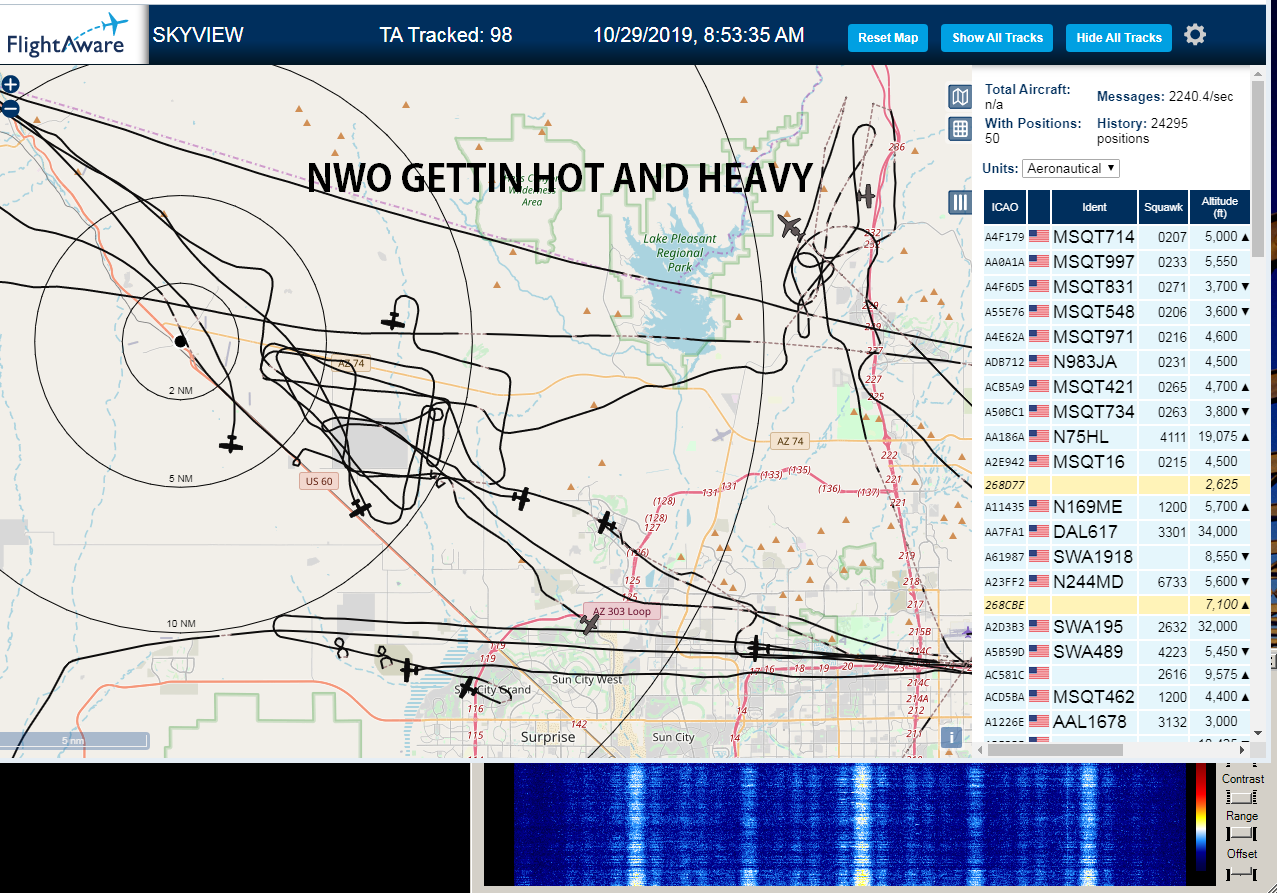The image size is (1277, 893).
Task: Select aircraft row MSQT462
Action: 1117,697
